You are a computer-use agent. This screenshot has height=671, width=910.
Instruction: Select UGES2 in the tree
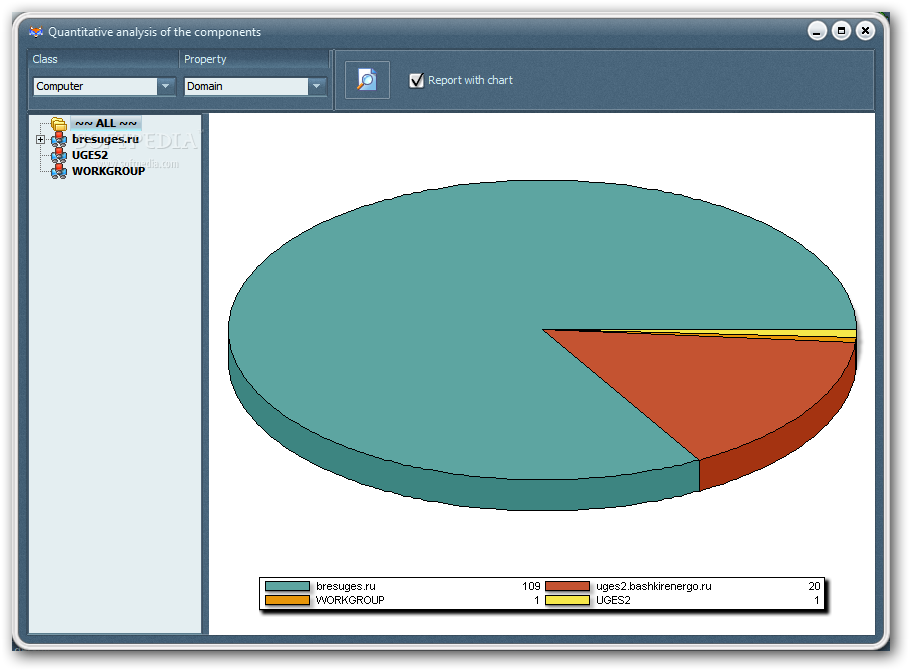90,155
